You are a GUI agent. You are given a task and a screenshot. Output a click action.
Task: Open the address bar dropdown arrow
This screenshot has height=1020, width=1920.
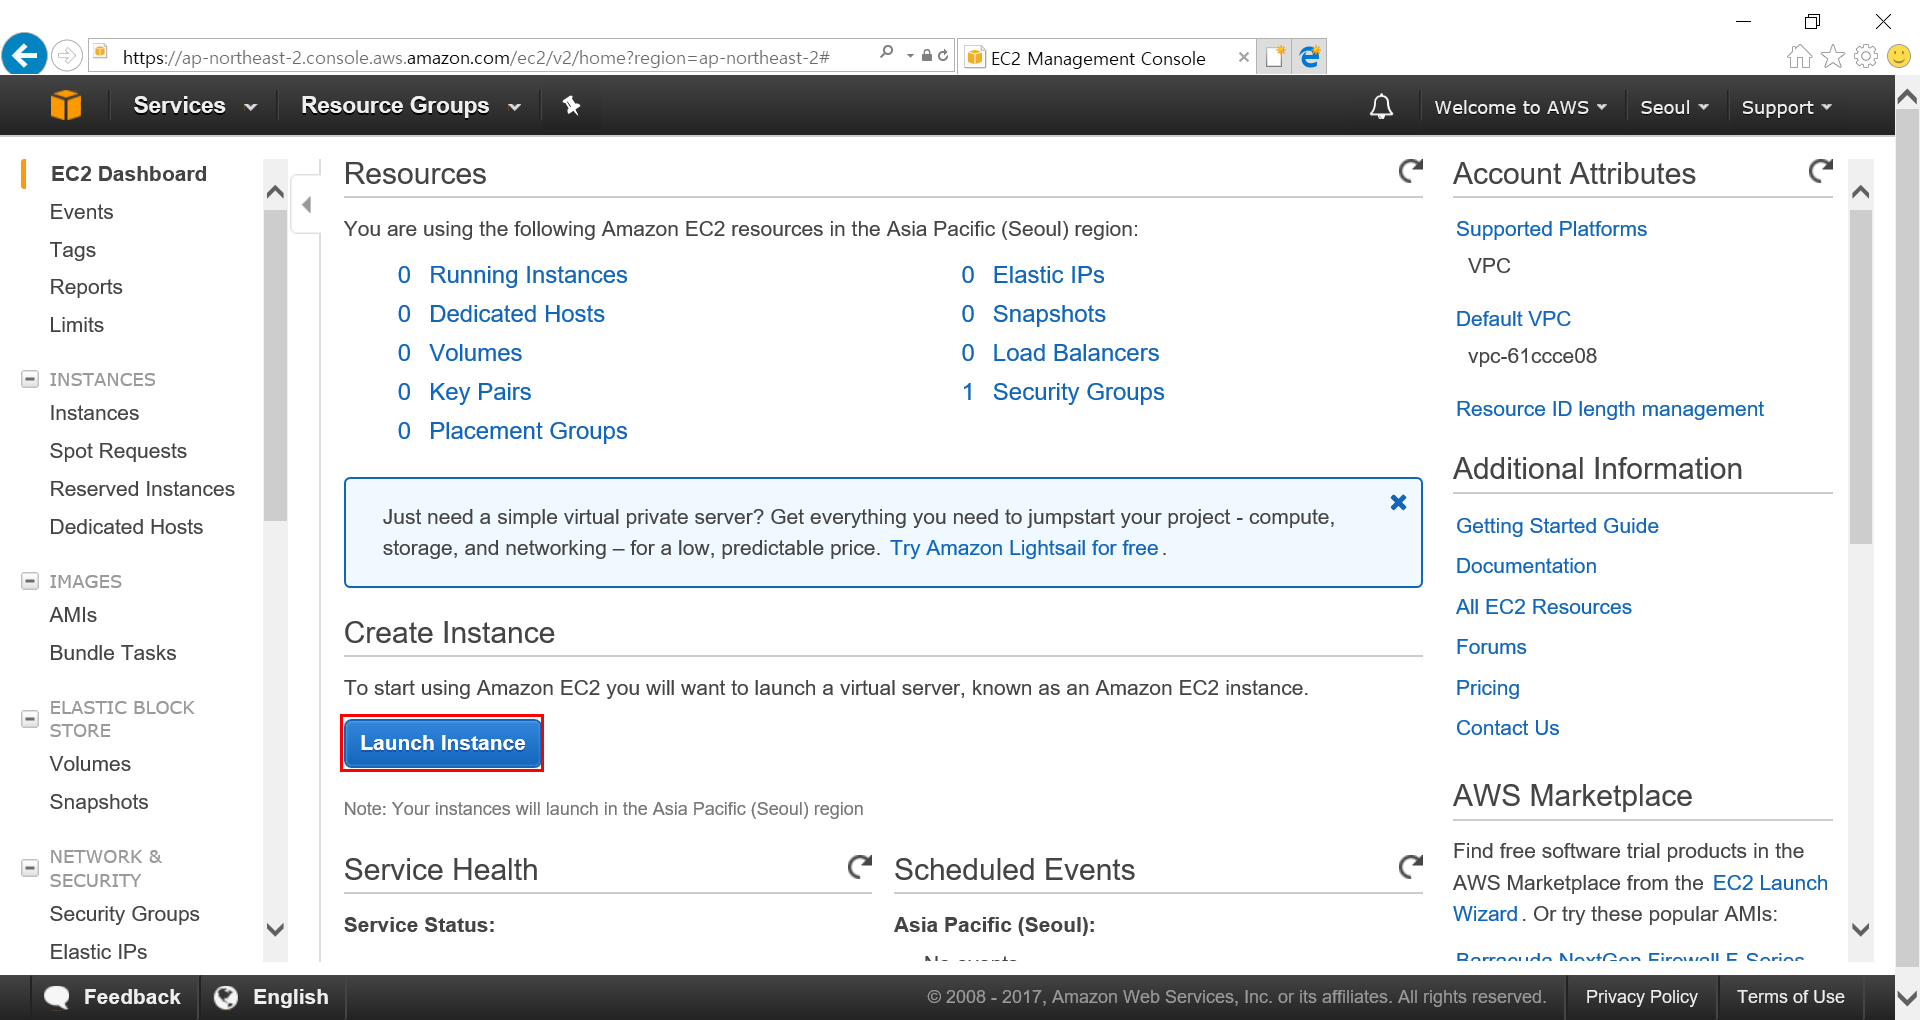[910, 56]
